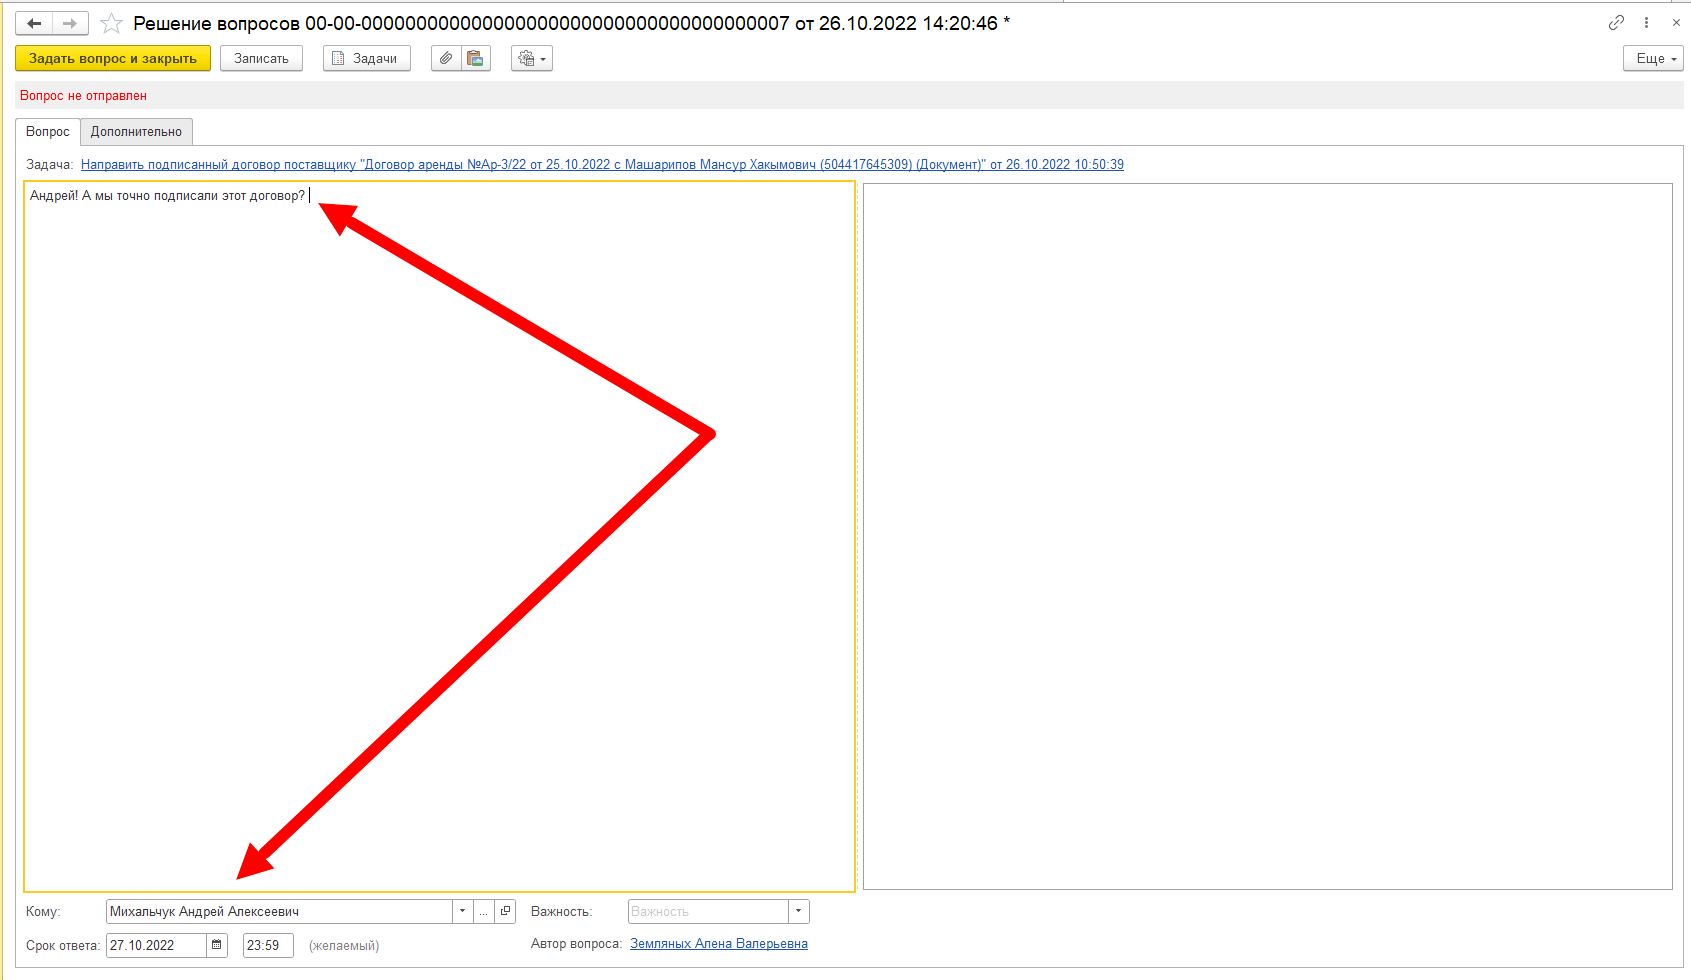Screen dimensions: 1691x980
Task: Switch to the Вопрос tab
Action: 48,131
